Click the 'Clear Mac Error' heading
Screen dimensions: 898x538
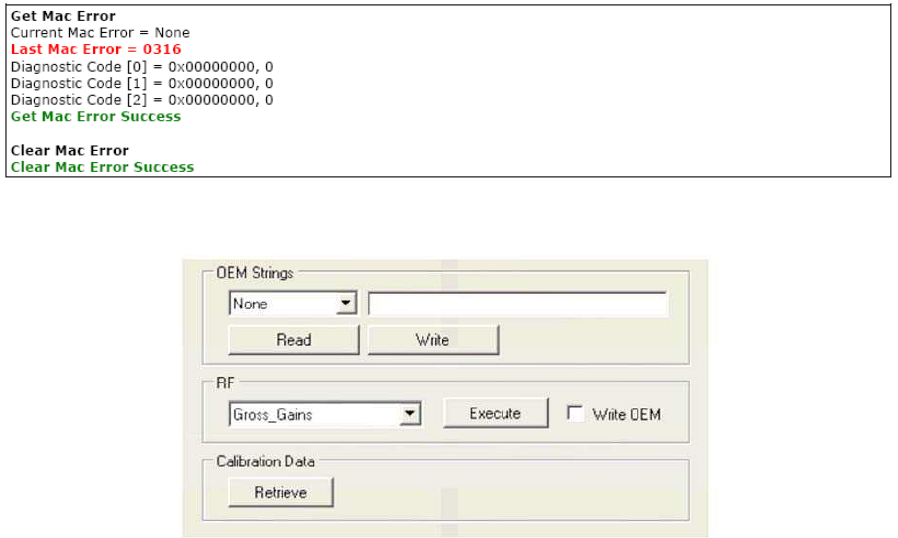click(x=70, y=150)
